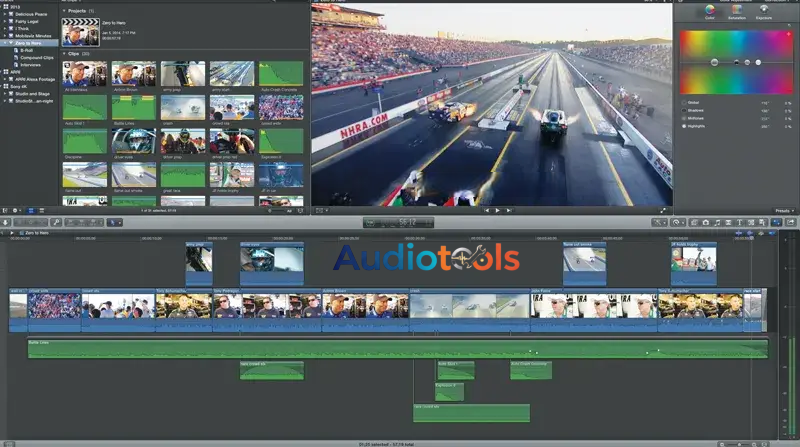Screen dimensions: 800x447
Task: Jump to previous edit in viewer
Action: pyautogui.click(x=487, y=210)
